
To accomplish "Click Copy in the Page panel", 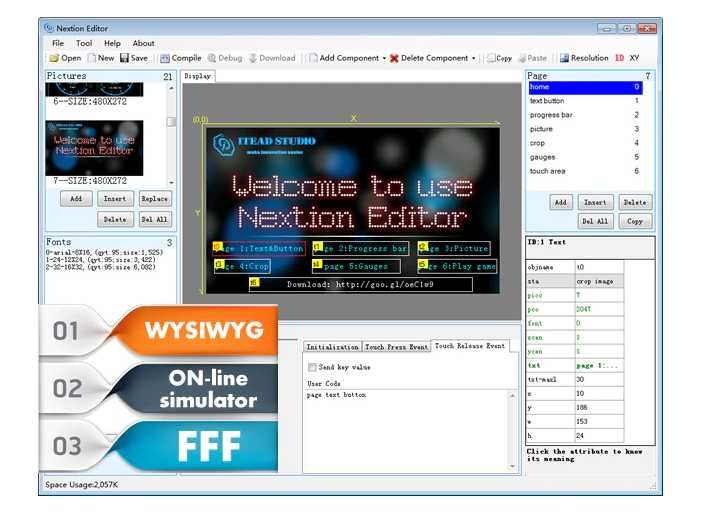I will [x=635, y=221].
